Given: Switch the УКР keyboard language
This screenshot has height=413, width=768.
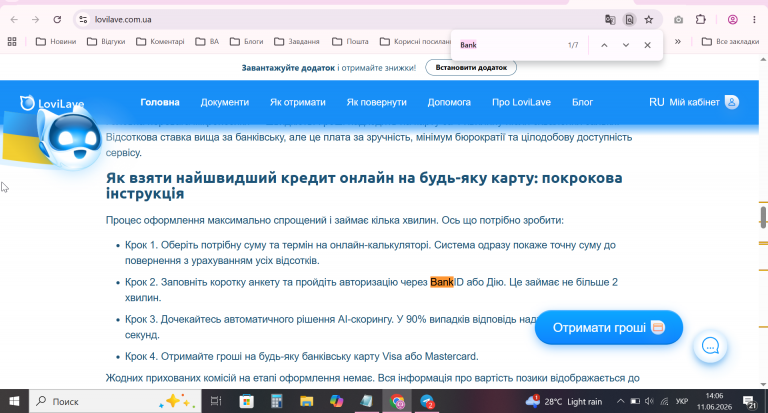Looking at the screenshot, I should point(682,401).
